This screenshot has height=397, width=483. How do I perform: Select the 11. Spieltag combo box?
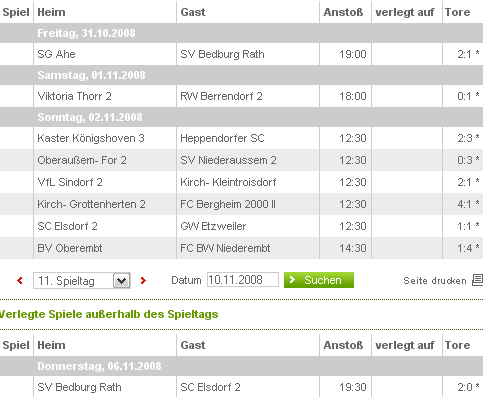(82, 281)
